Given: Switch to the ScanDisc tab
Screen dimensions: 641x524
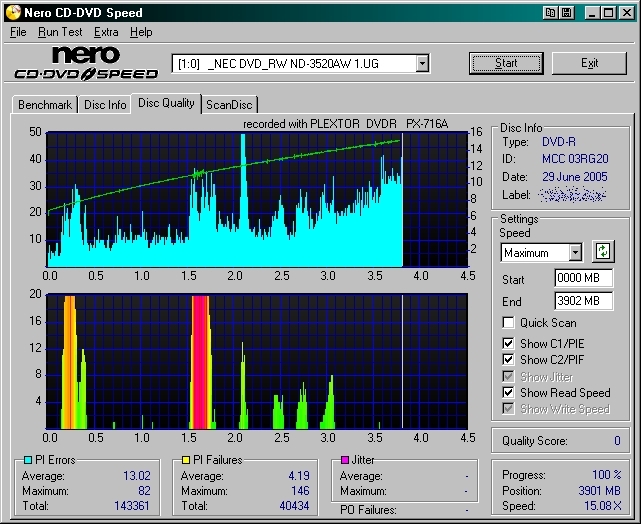Looking at the screenshot, I should [x=229, y=105].
